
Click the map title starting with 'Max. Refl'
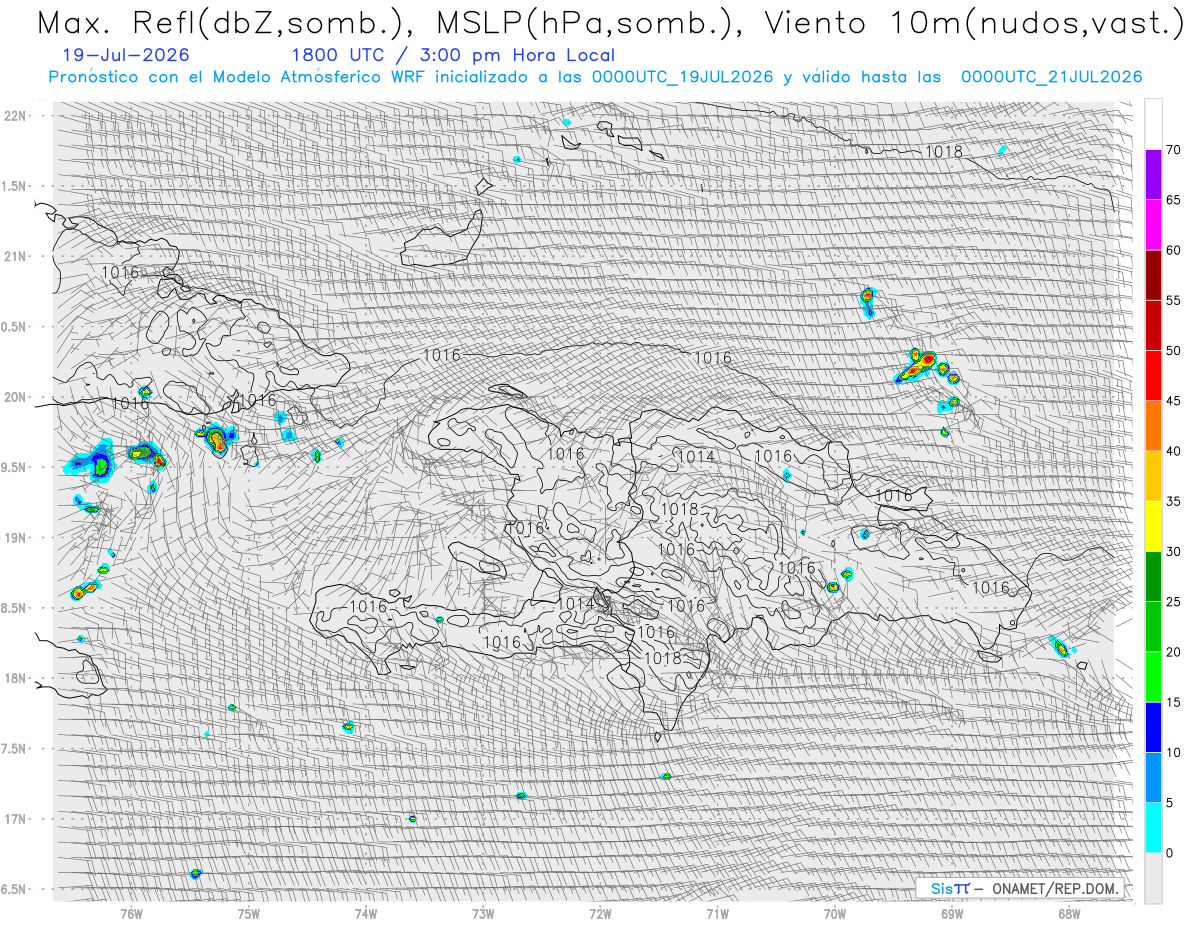pos(609,24)
